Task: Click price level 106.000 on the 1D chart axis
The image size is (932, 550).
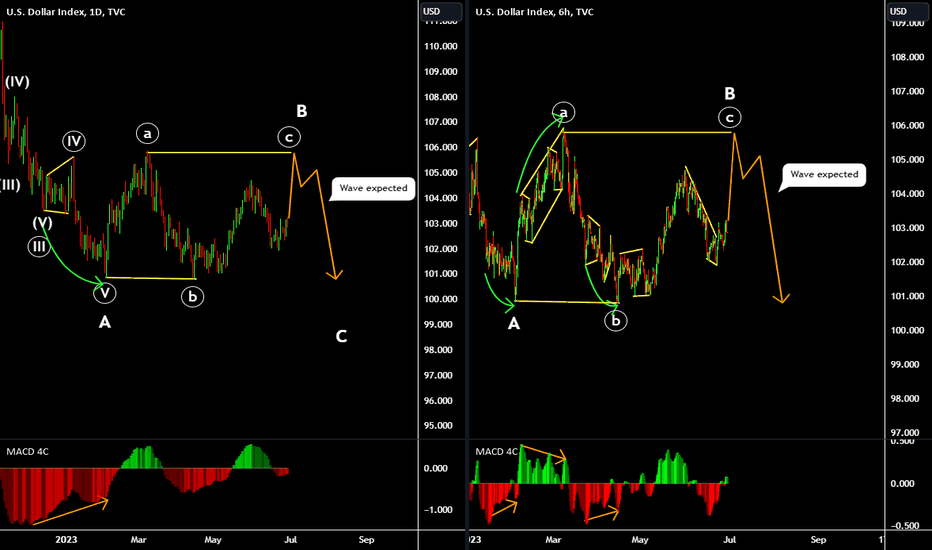Action: [440, 147]
